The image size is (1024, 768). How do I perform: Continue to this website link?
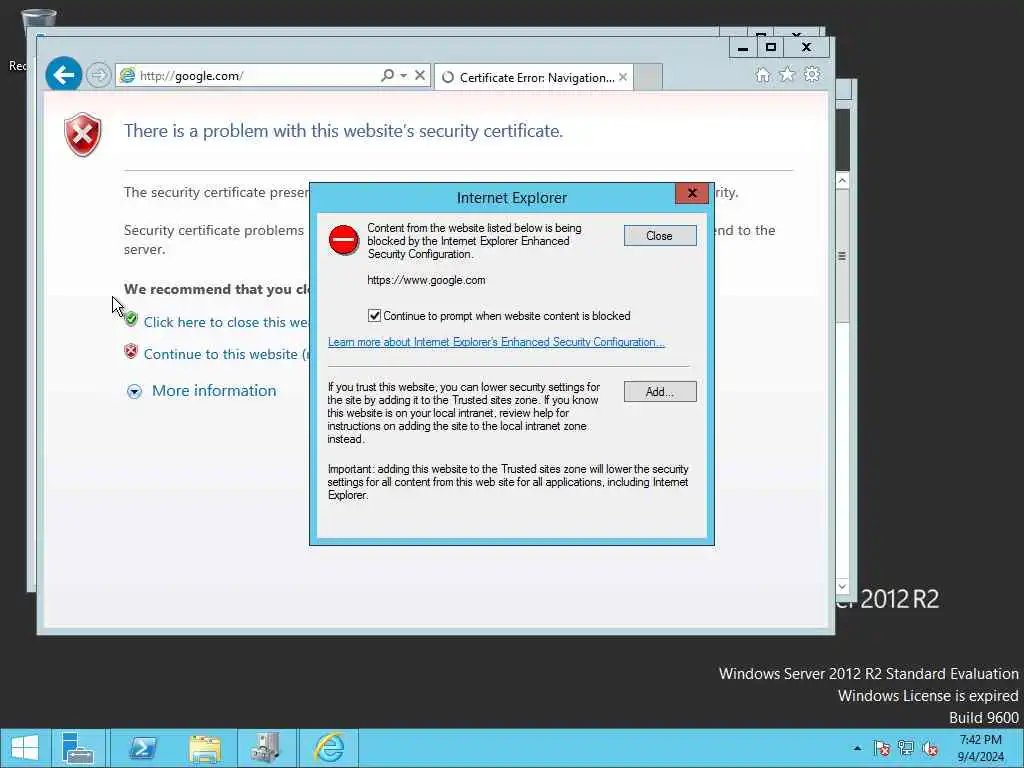pyautogui.click(x=225, y=354)
